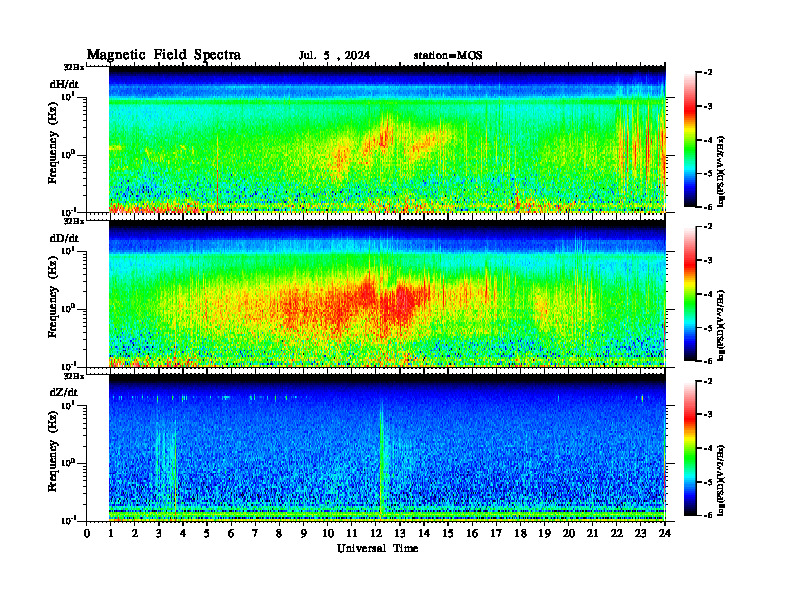Click hour tick label 16 on time axis
This screenshot has height=612, width=792.
(x=472, y=534)
